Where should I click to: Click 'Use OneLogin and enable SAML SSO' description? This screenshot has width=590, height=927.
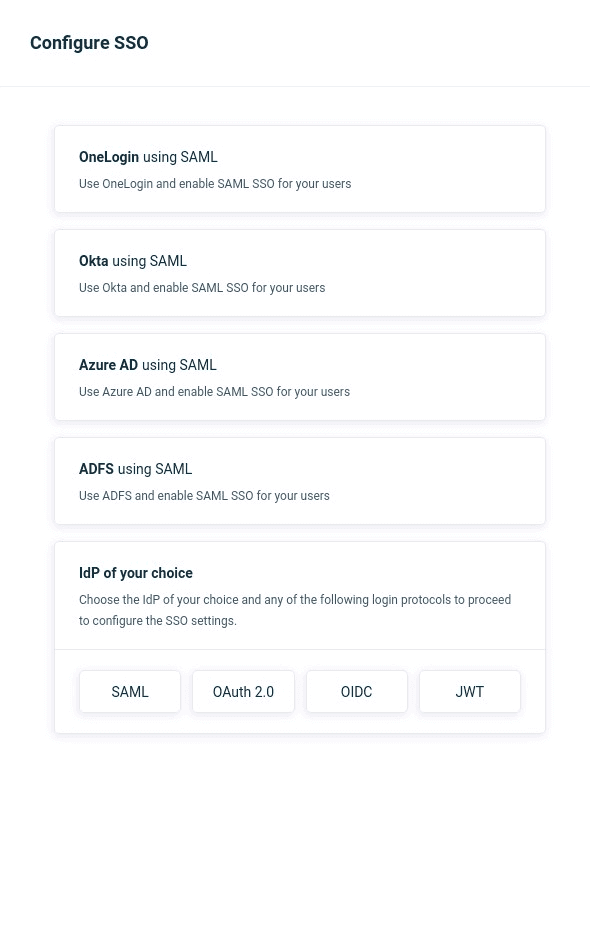click(x=215, y=184)
